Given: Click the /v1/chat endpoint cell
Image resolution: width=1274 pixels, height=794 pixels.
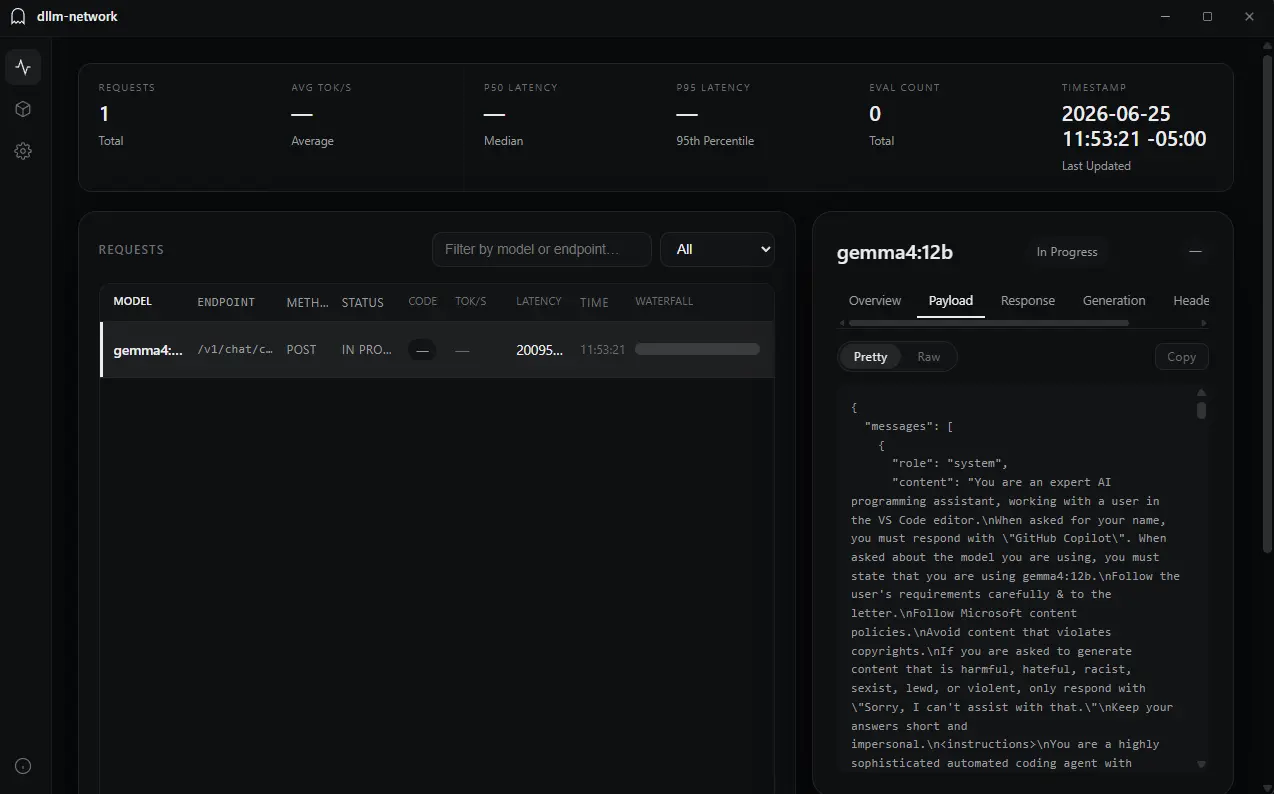Looking at the screenshot, I should [235, 350].
